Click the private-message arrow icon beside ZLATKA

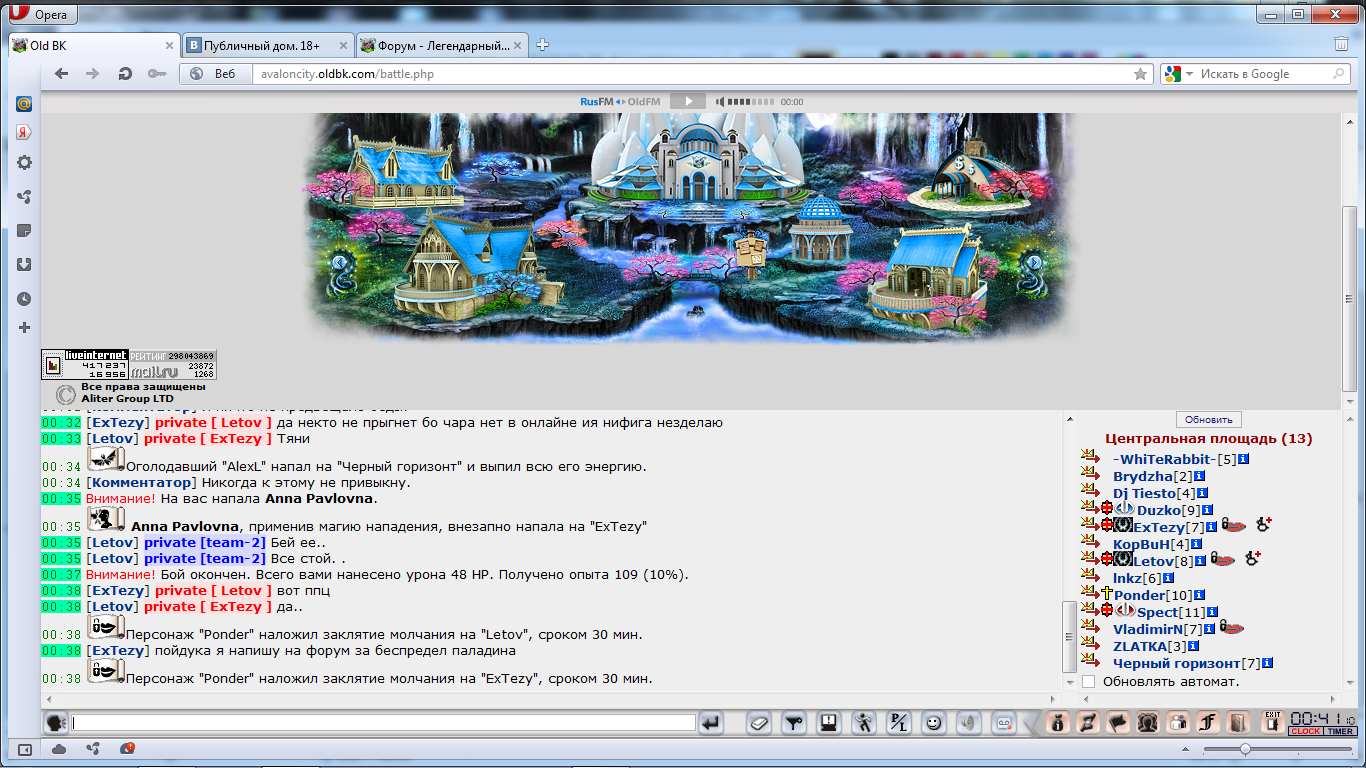coord(1090,646)
